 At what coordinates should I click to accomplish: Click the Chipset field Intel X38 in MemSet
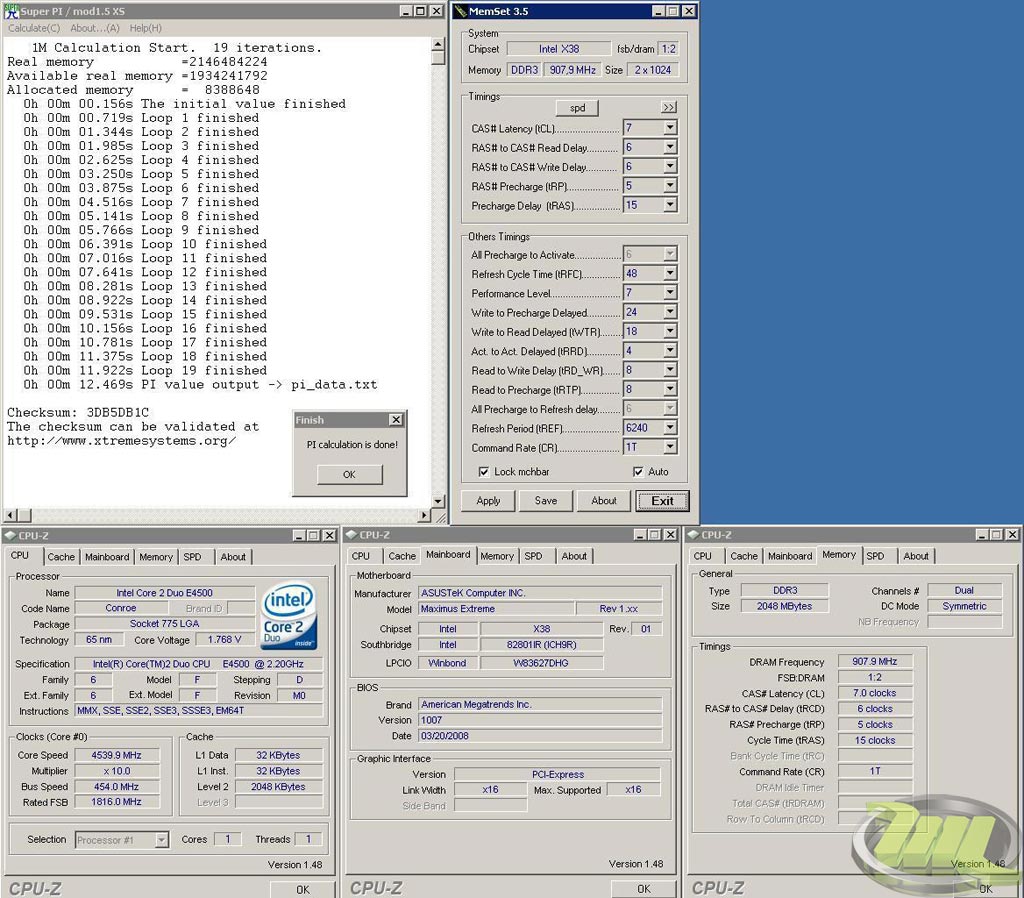click(558, 49)
